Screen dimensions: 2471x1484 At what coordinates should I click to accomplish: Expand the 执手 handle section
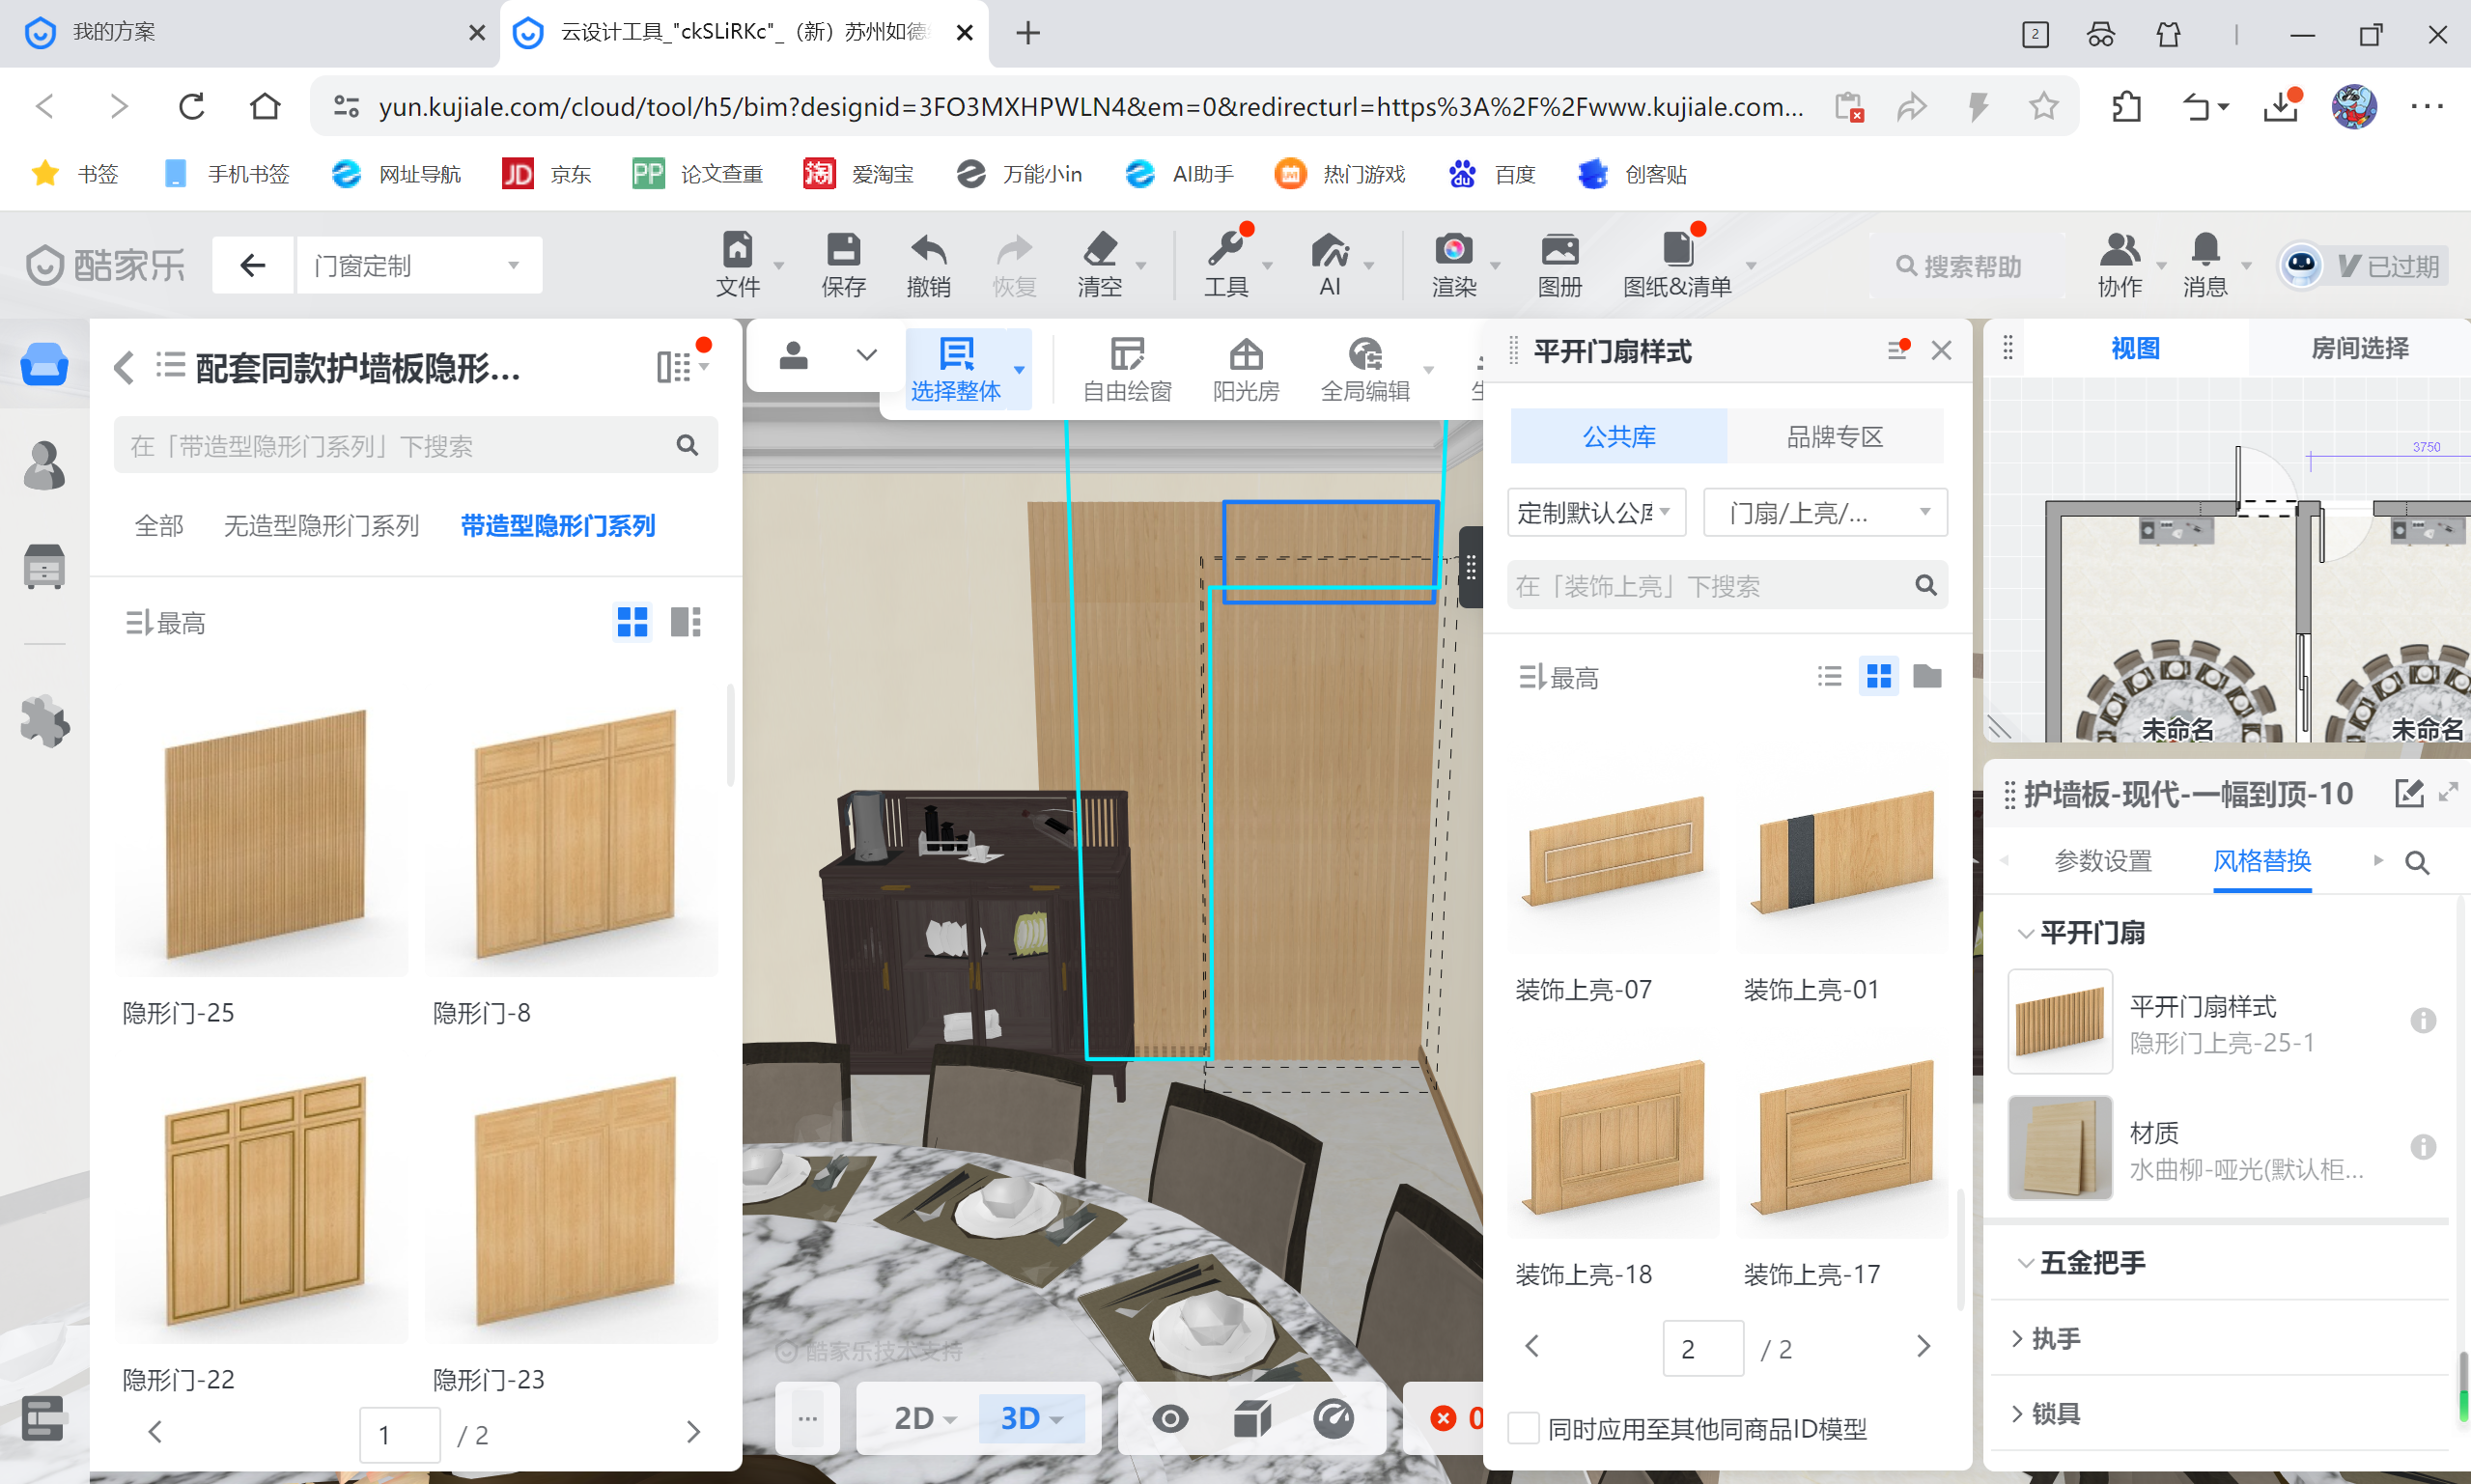[x=2055, y=1338]
